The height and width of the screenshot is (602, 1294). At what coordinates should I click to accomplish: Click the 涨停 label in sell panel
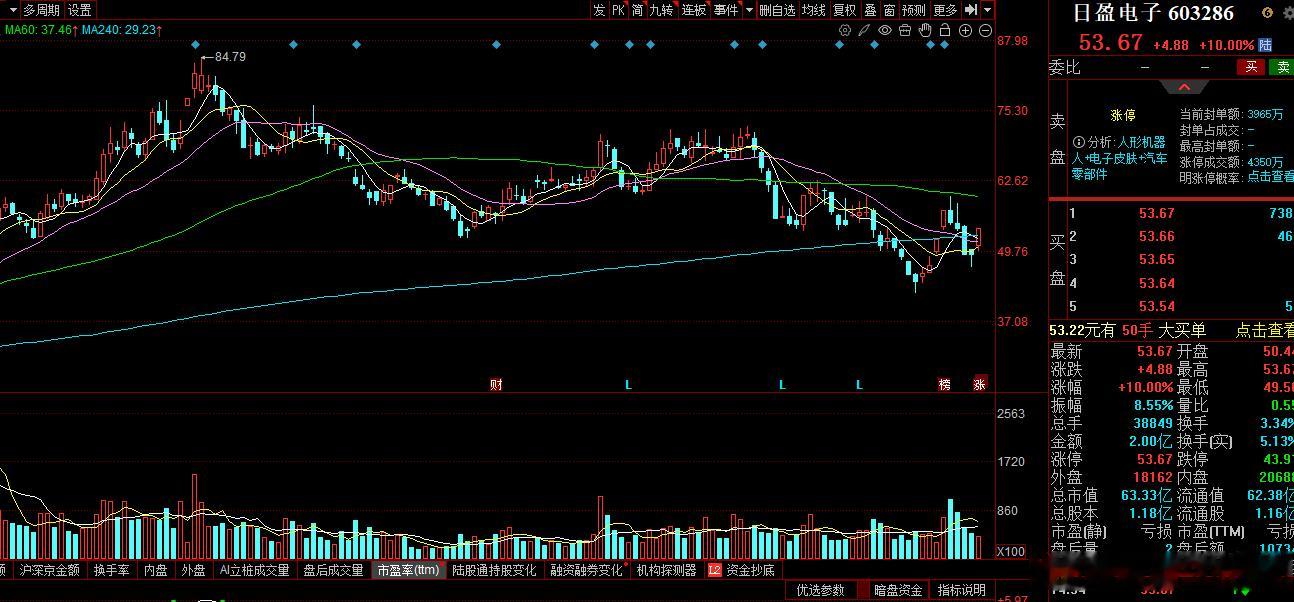pyautogui.click(x=1123, y=115)
